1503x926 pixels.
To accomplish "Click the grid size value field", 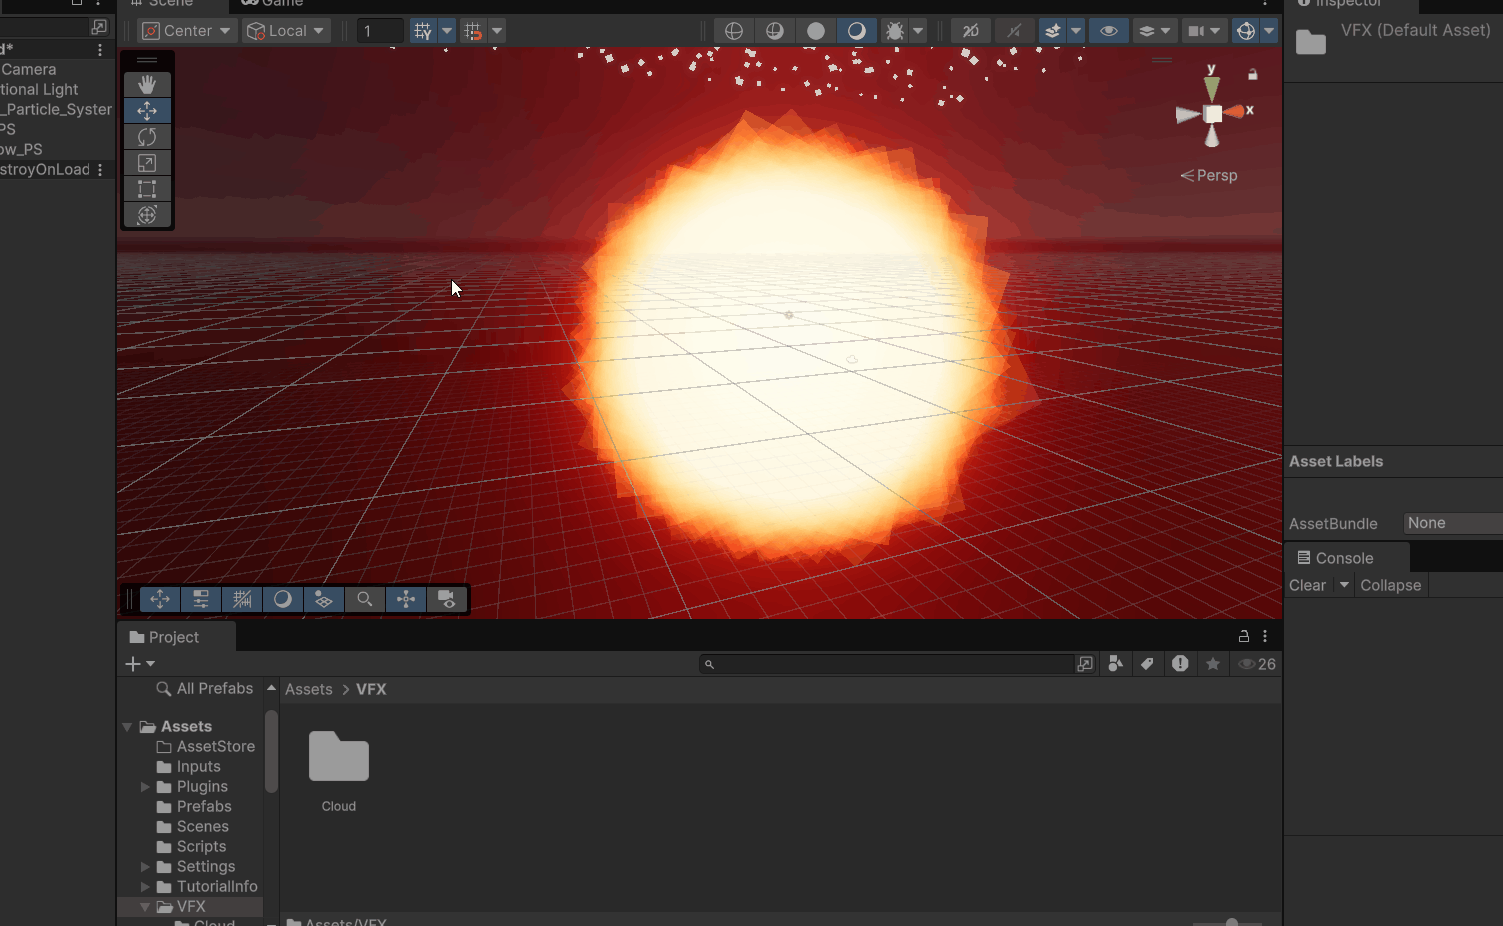I will 380,31.
